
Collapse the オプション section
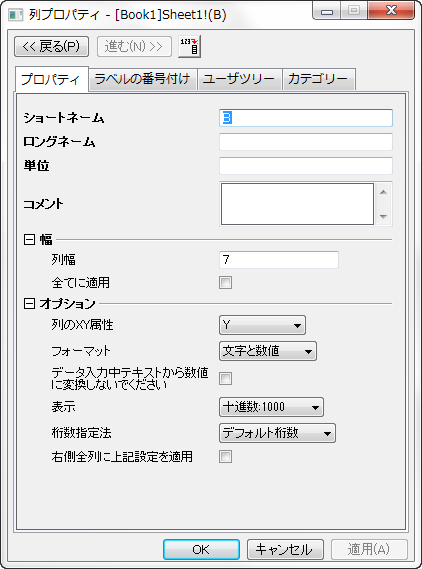click(29, 304)
